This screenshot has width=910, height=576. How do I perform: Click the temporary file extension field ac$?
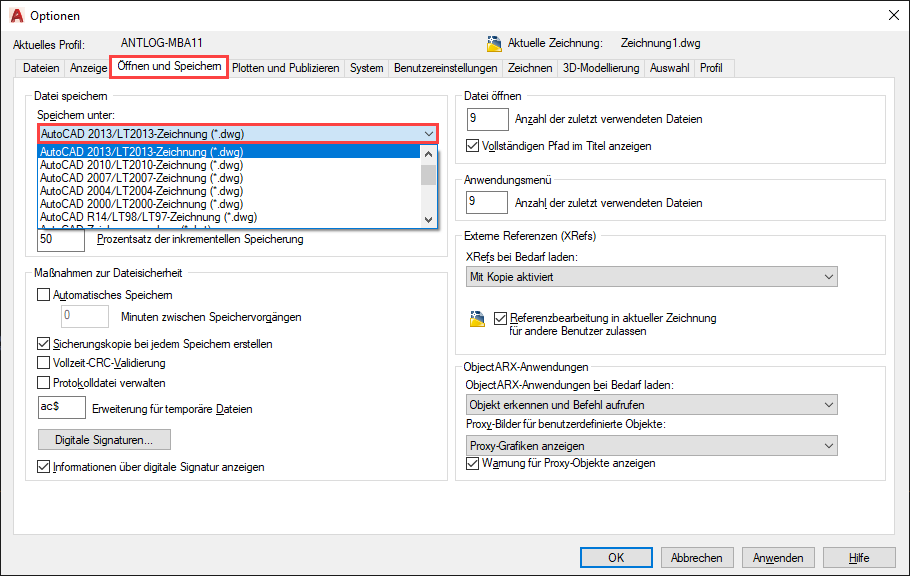point(62,408)
